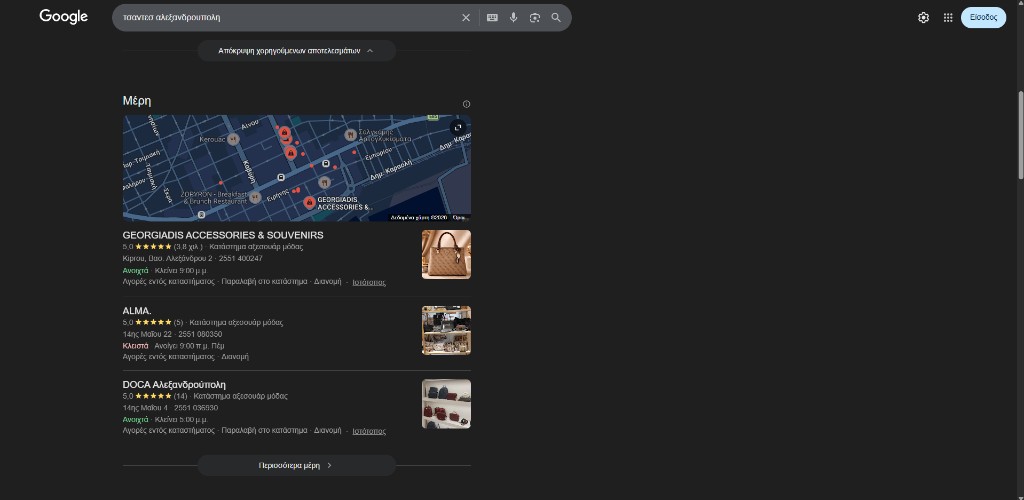The height and width of the screenshot is (500, 1024).
Task: Collapse sponsored results with Απόκρυψη button
Action: [296, 51]
